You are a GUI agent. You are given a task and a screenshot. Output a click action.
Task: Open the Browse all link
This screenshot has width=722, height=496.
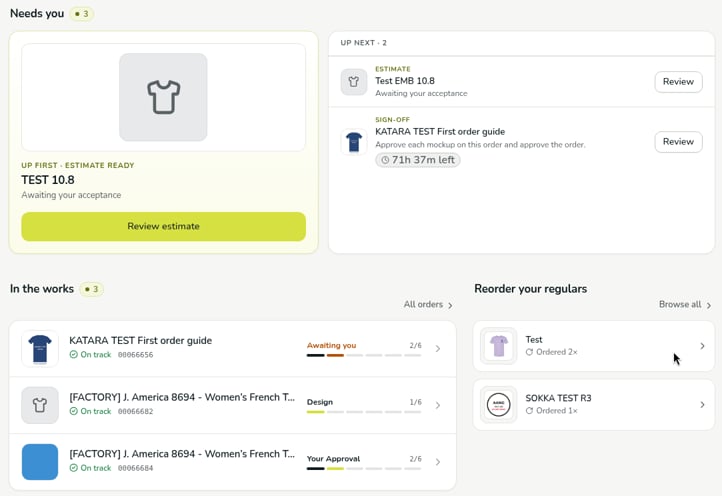(x=680, y=304)
